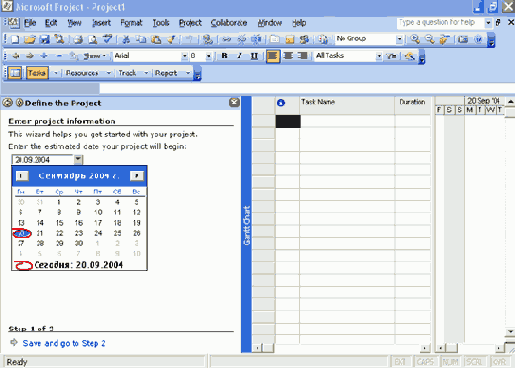The width and height of the screenshot is (515, 368).
Task: Toggle Italic formatting button
Action: click(239, 56)
